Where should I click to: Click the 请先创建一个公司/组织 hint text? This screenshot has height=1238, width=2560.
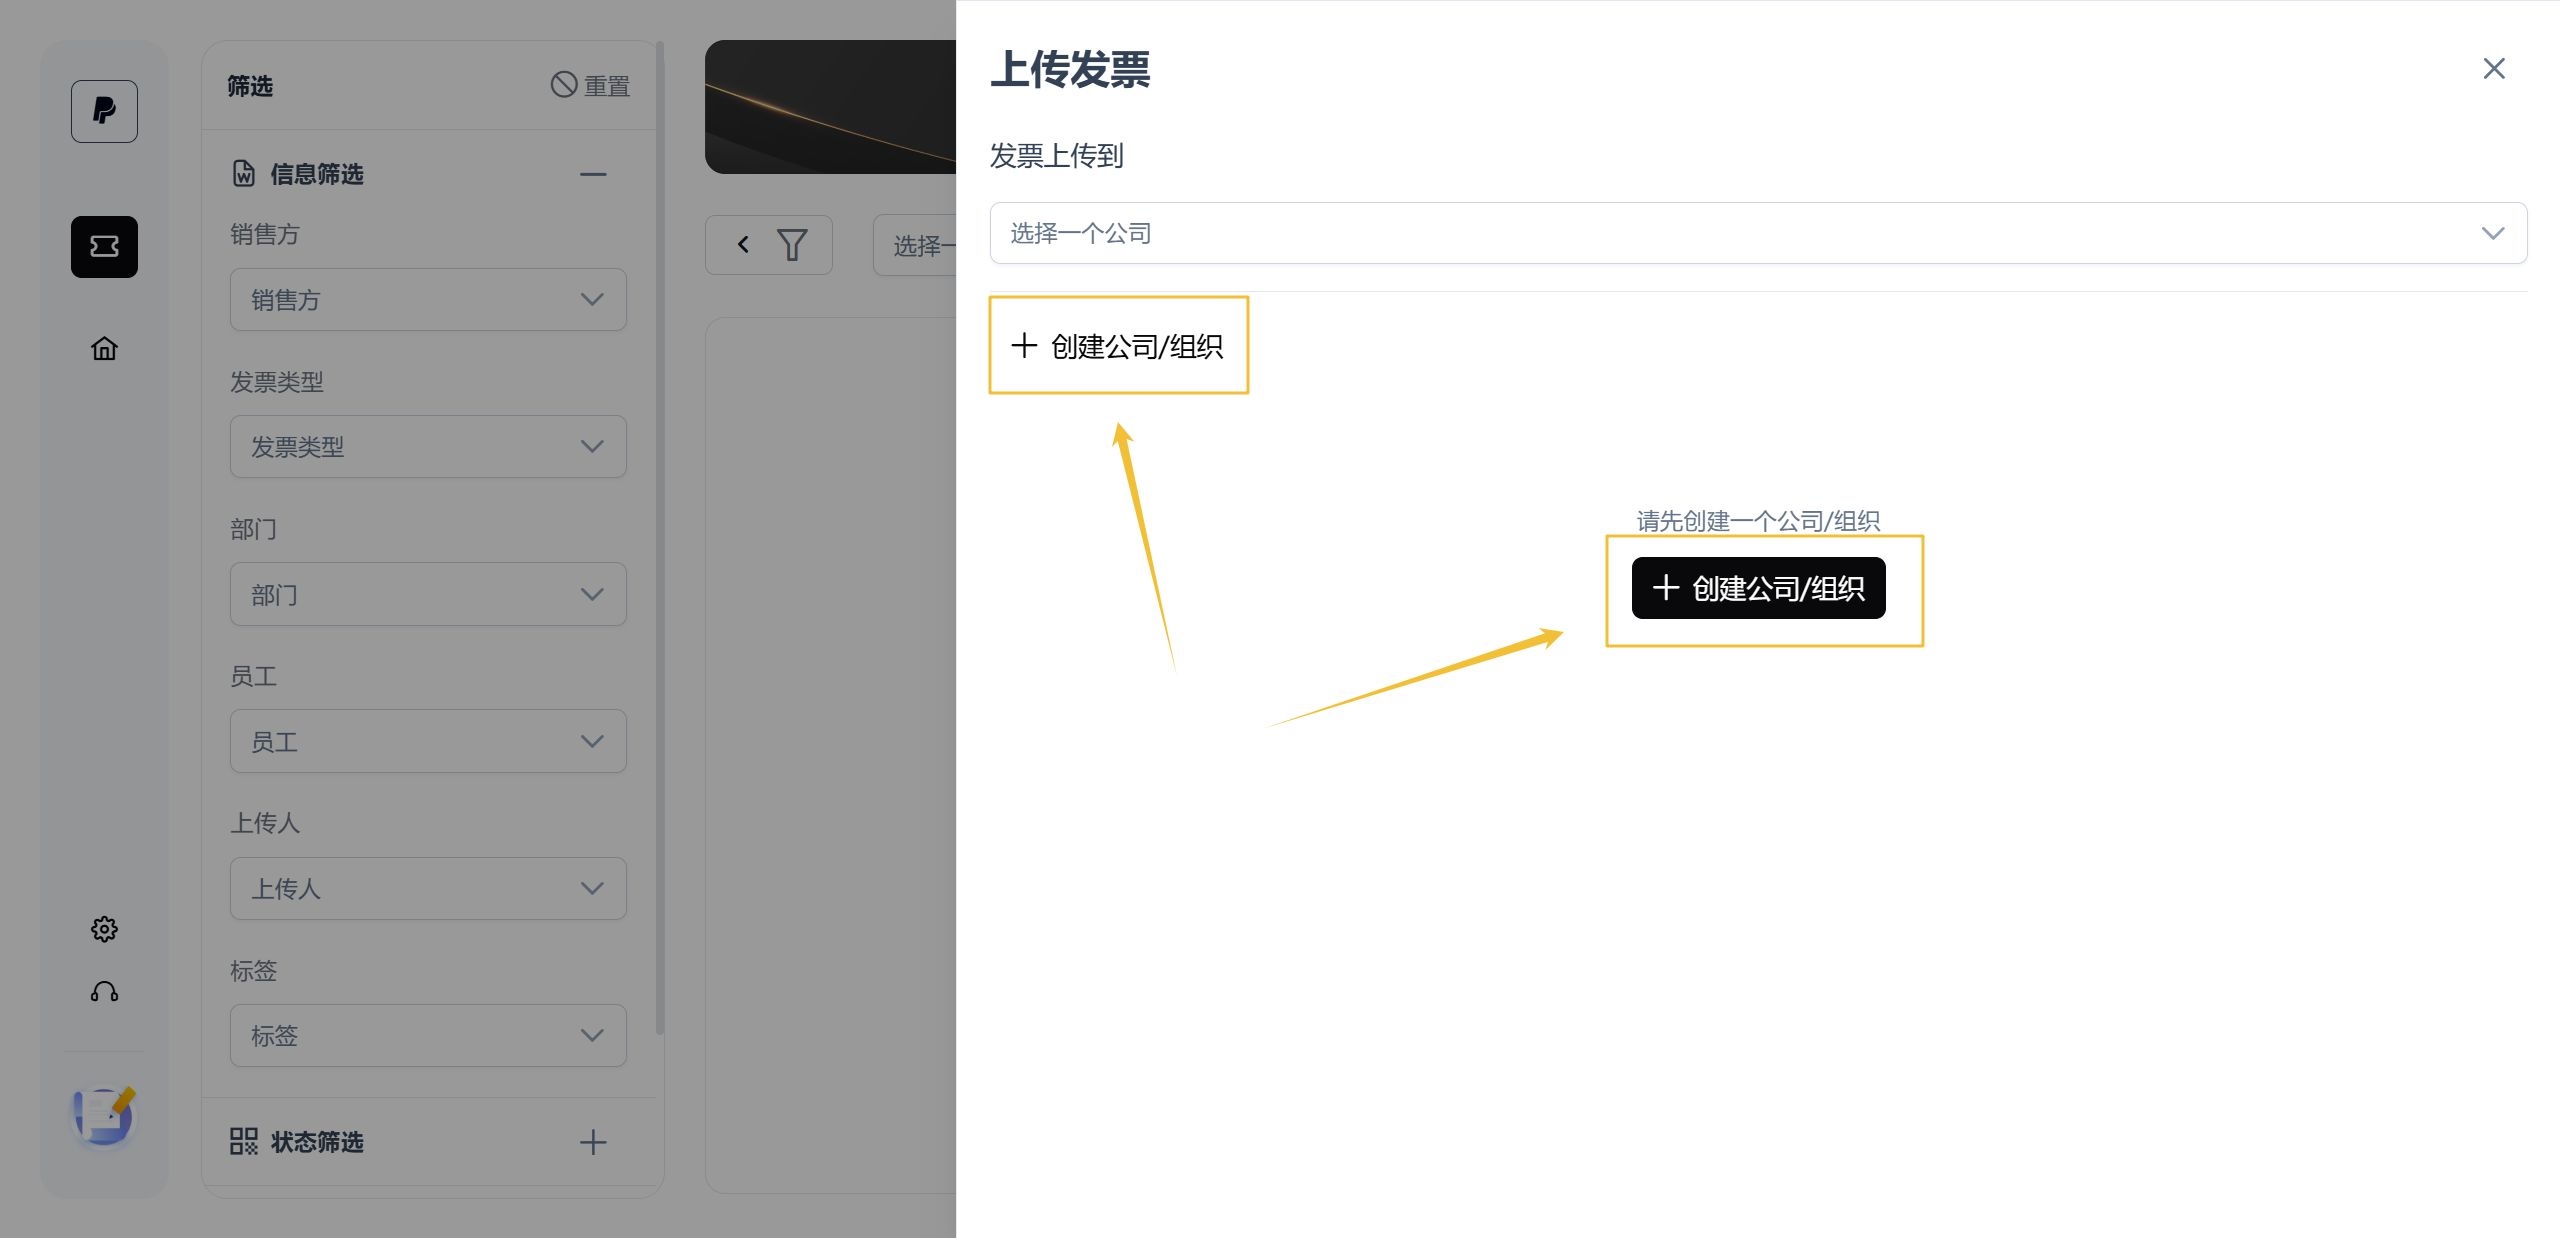pyautogui.click(x=1758, y=521)
